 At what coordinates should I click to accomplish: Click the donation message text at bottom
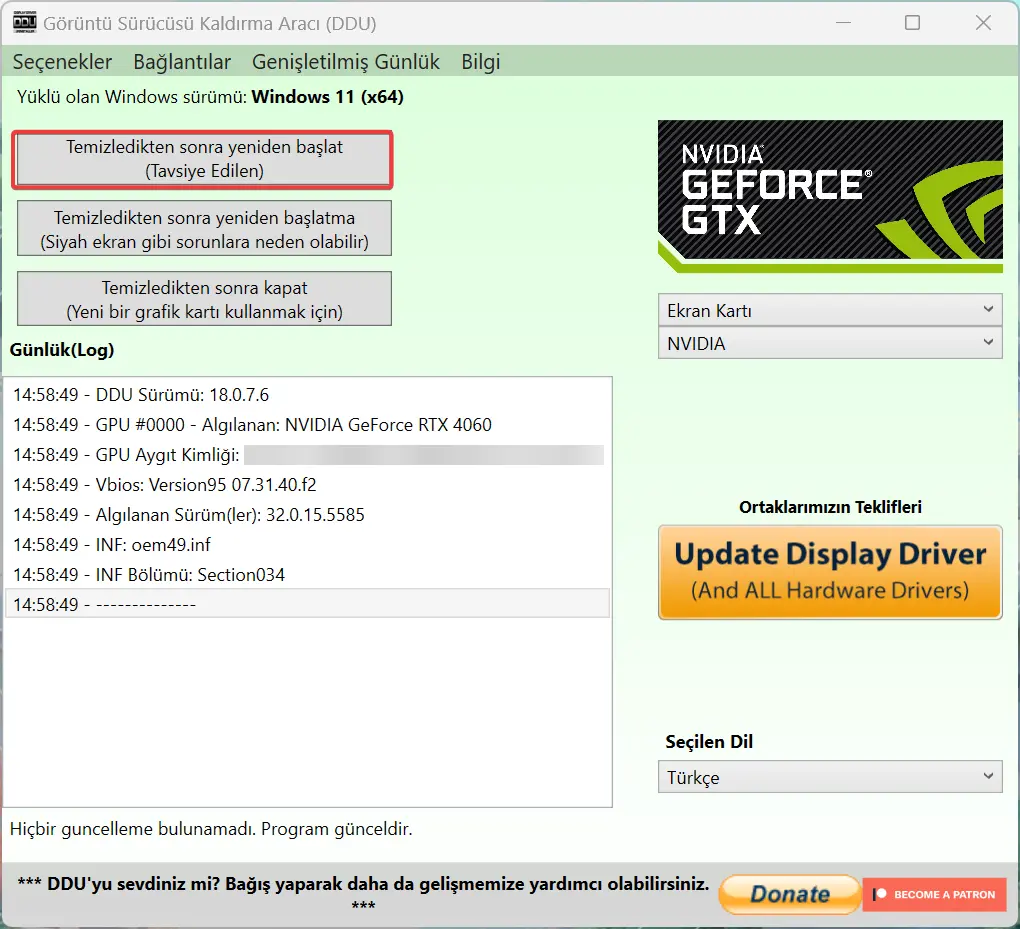point(363,893)
